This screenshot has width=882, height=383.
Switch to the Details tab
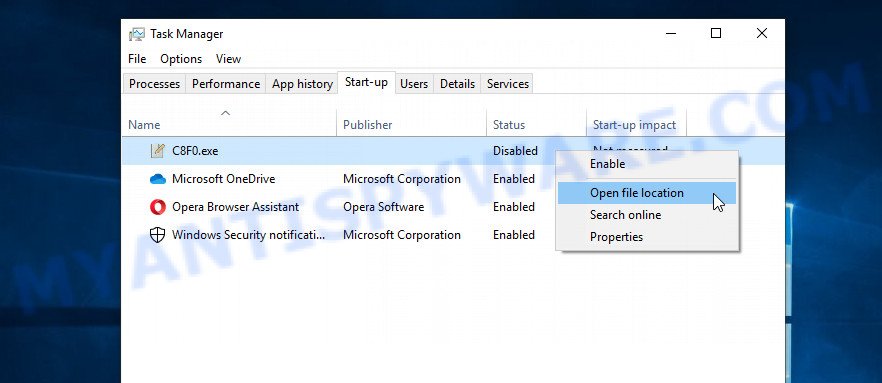coord(457,84)
